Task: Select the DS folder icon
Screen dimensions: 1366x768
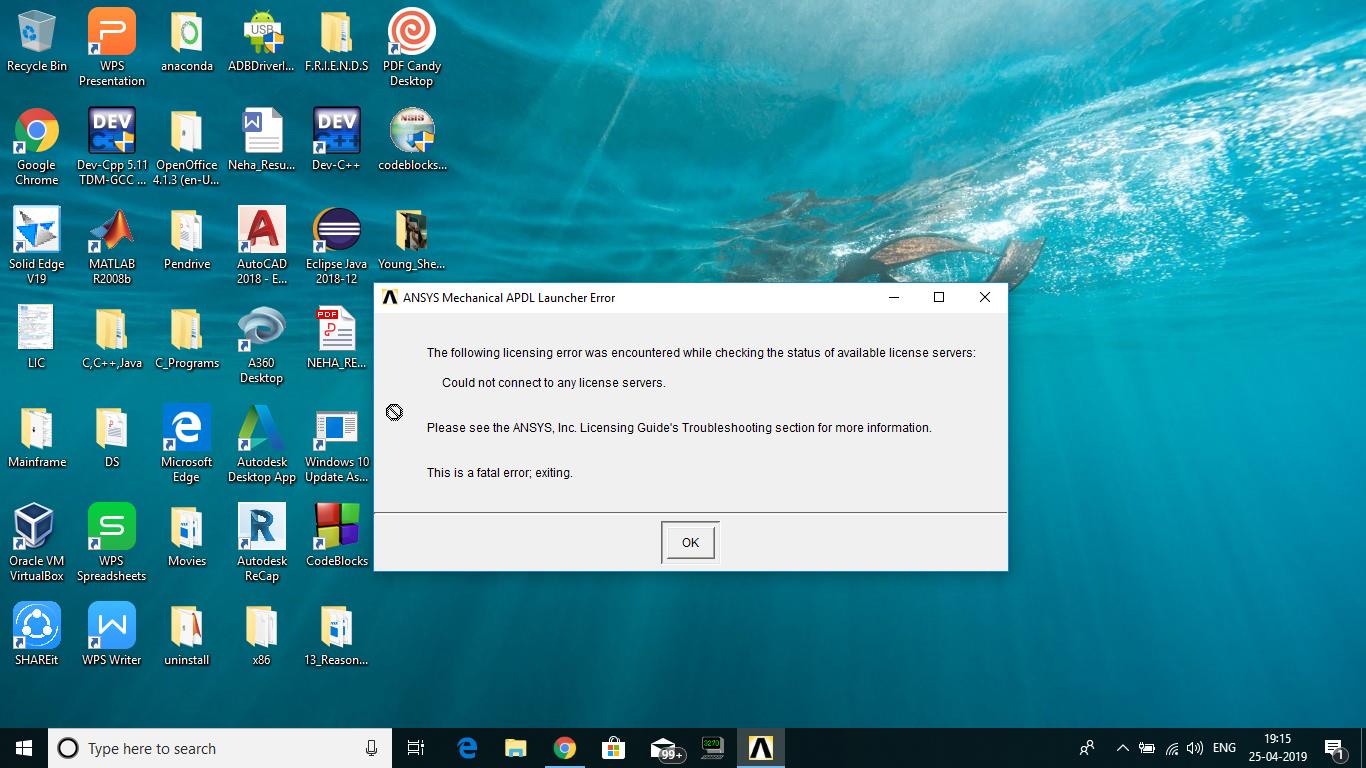Action: tap(112, 437)
